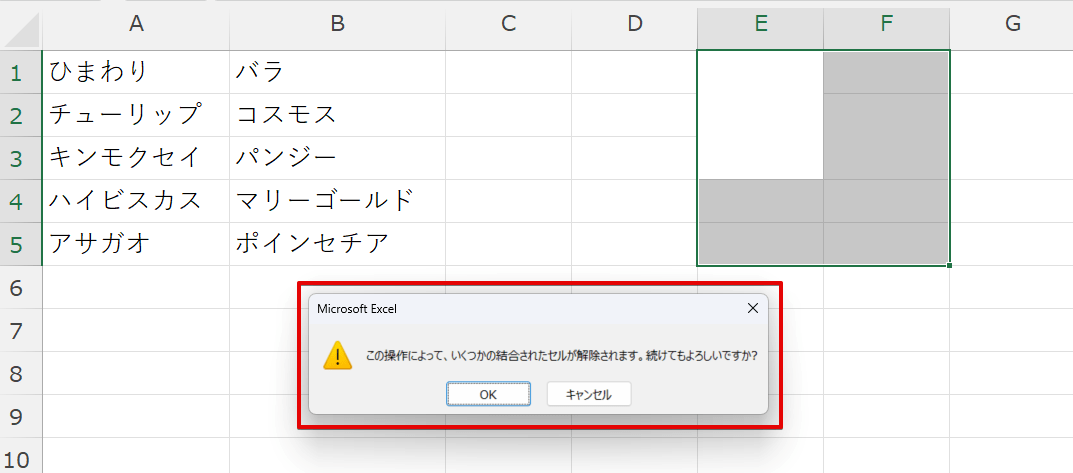Click the yellow warning icon in dialog
Viewport: 1073px width, 473px height.
[338, 355]
